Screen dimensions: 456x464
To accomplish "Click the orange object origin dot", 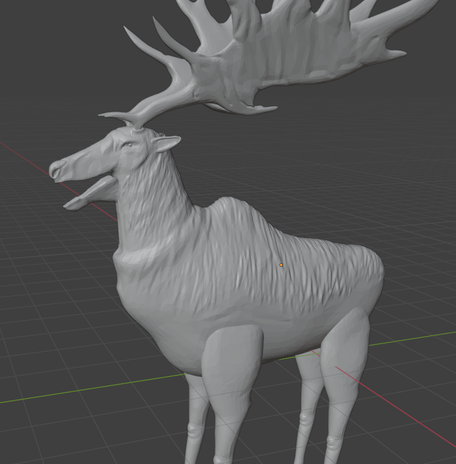I will (281, 265).
